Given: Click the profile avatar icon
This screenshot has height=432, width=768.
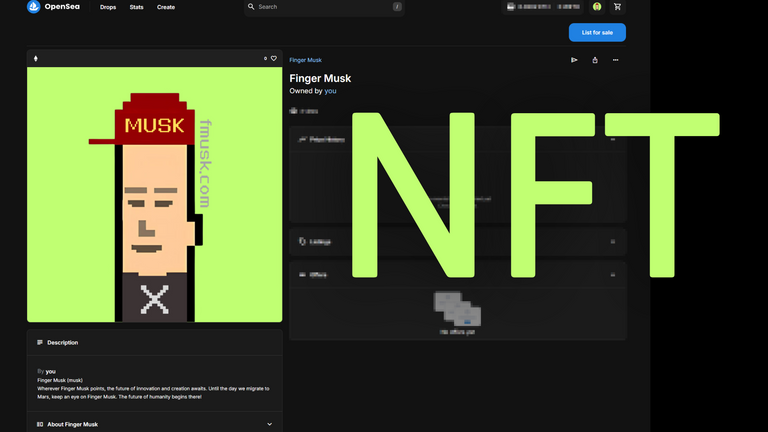Looking at the screenshot, I should coord(597,7).
